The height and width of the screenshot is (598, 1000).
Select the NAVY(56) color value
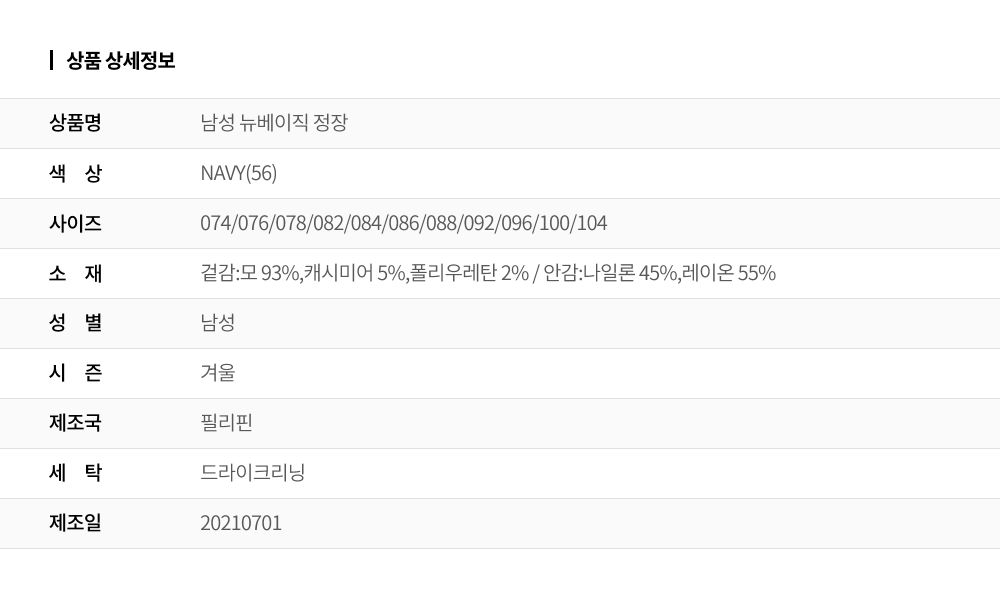[239, 173]
